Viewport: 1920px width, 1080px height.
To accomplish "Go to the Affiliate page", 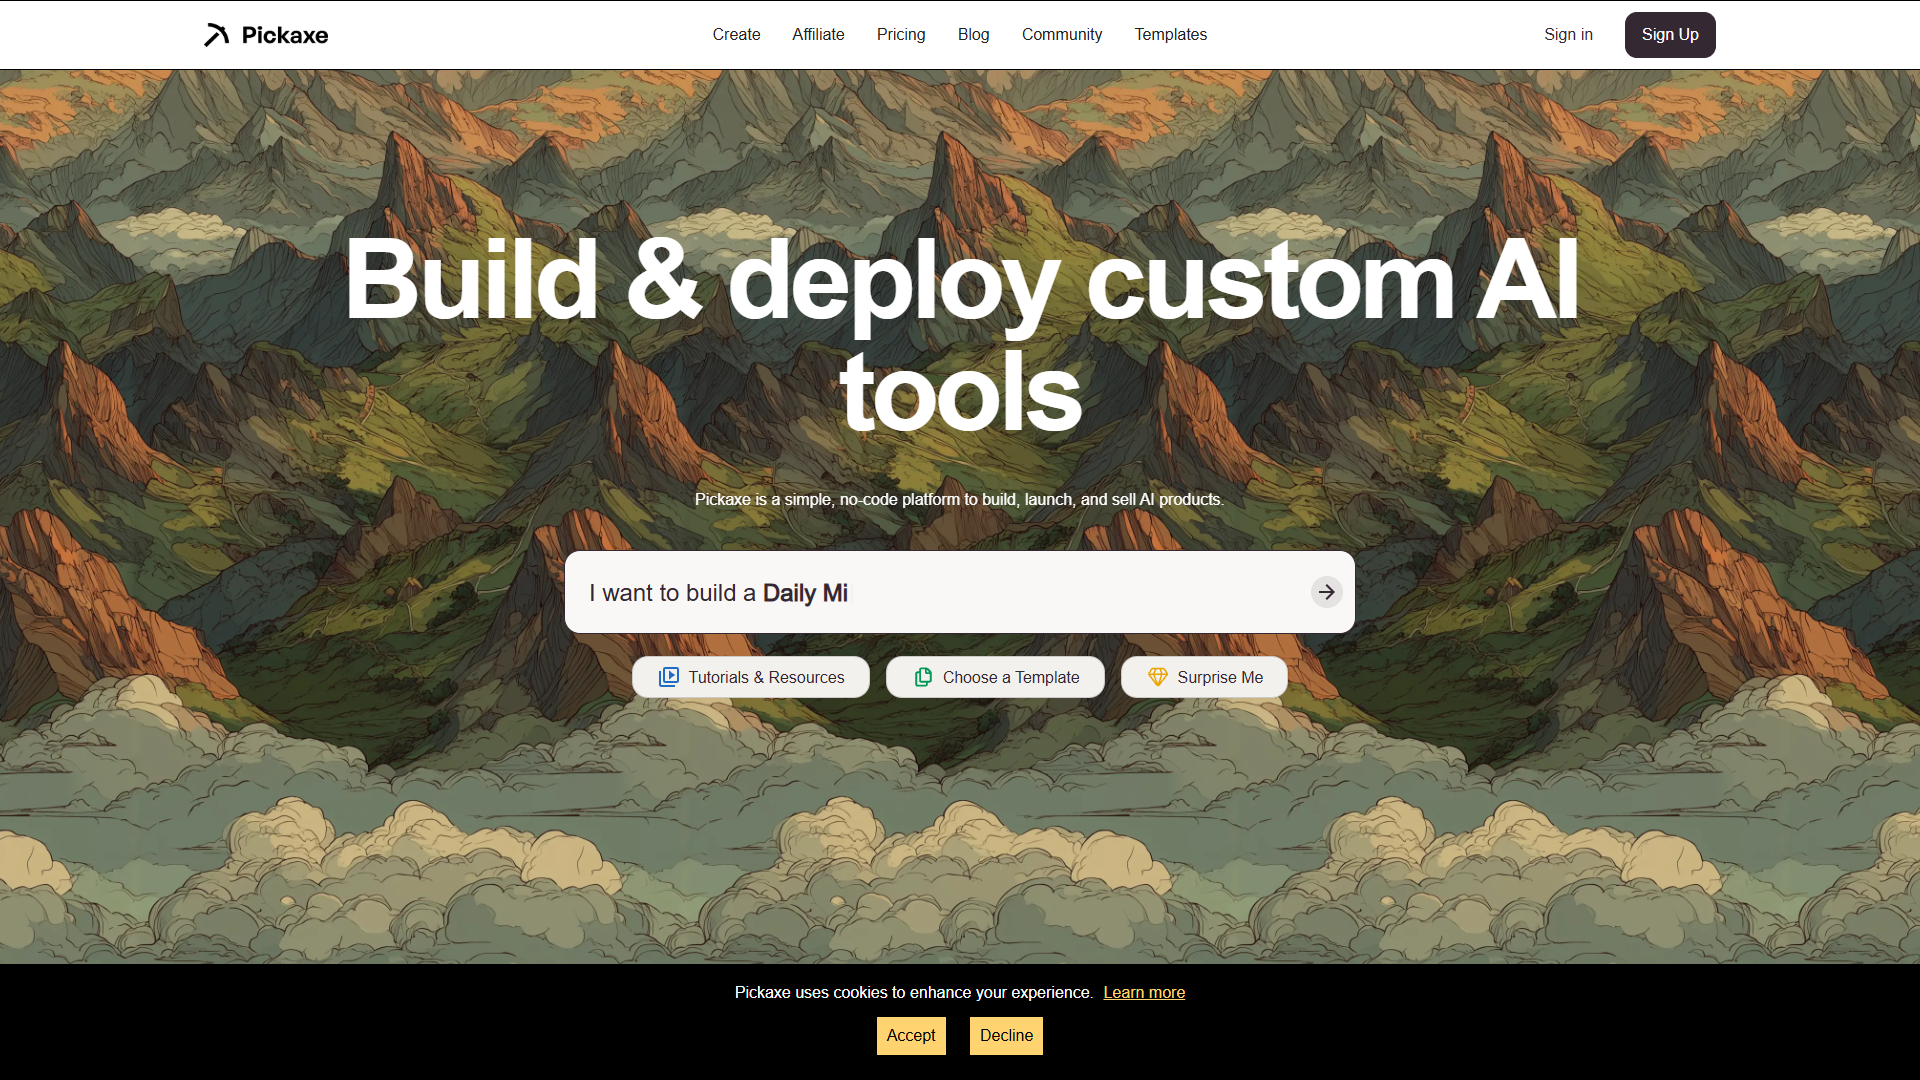I will tap(818, 35).
